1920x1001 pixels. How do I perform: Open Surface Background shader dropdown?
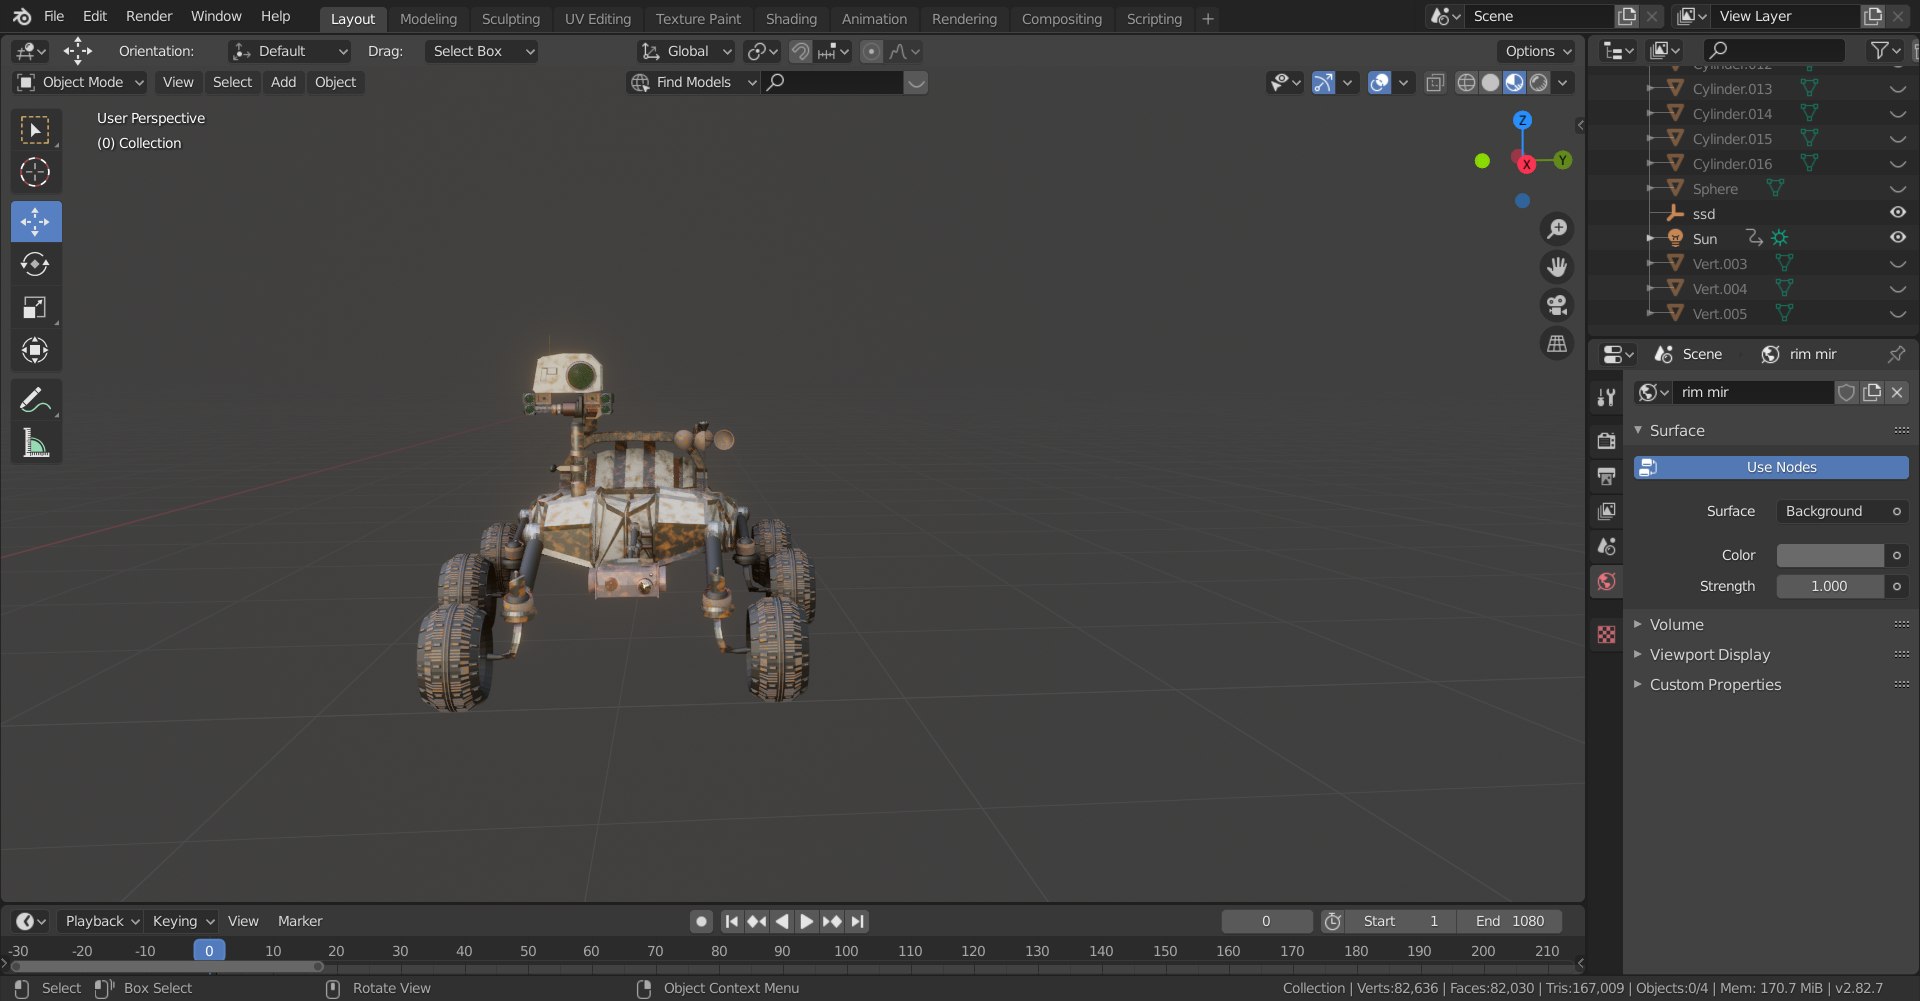coord(1842,511)
